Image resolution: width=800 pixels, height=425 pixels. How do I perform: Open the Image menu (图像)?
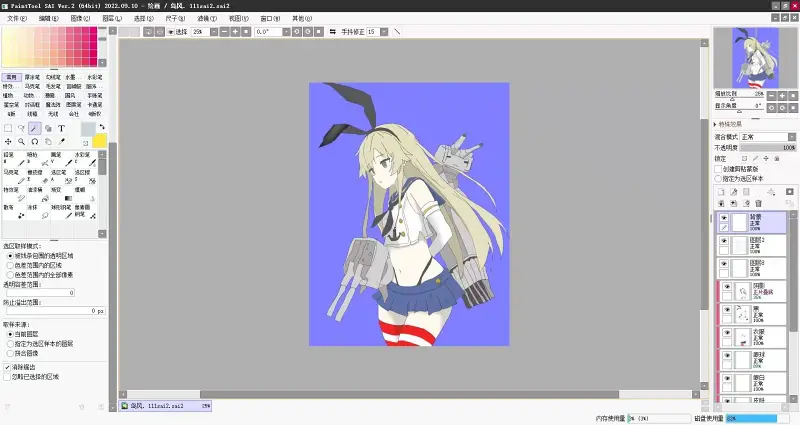(x=80, y=18)
